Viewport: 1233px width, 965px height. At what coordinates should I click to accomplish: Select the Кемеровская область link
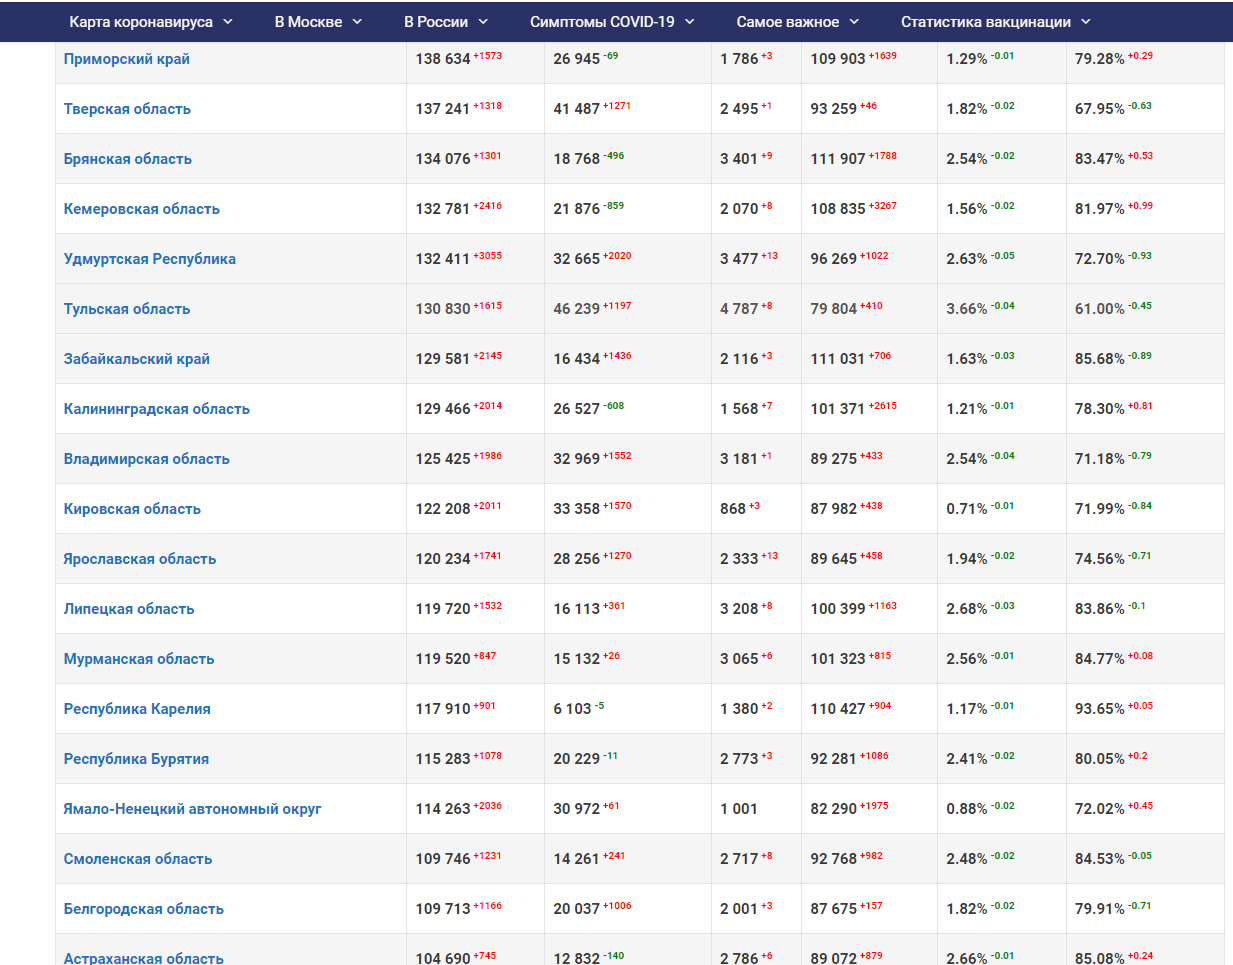click(142, 209)
